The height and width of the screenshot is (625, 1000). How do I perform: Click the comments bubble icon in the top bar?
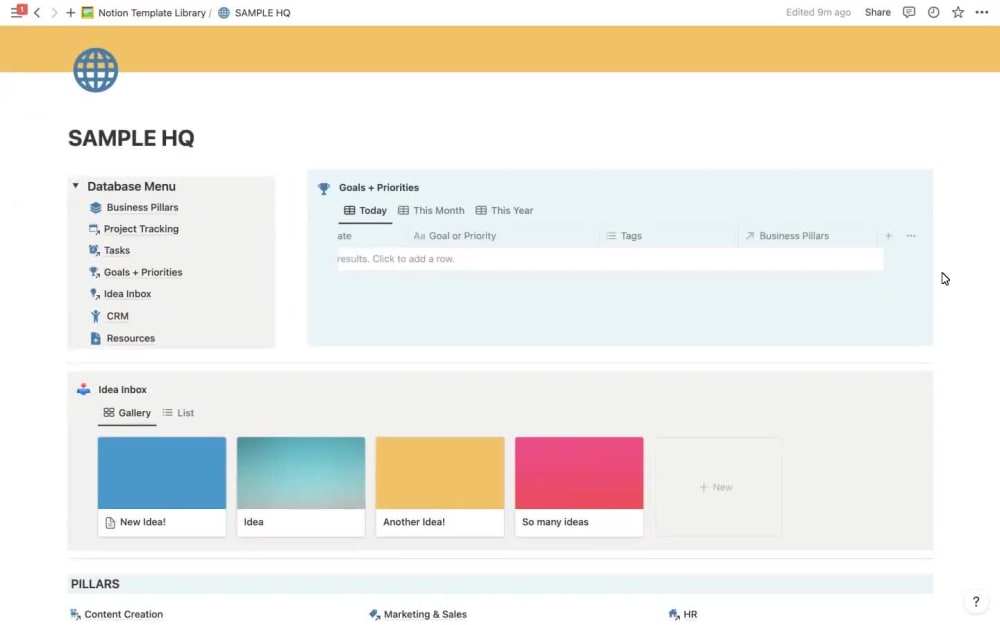pyautogui.click(x=907, y=12)
